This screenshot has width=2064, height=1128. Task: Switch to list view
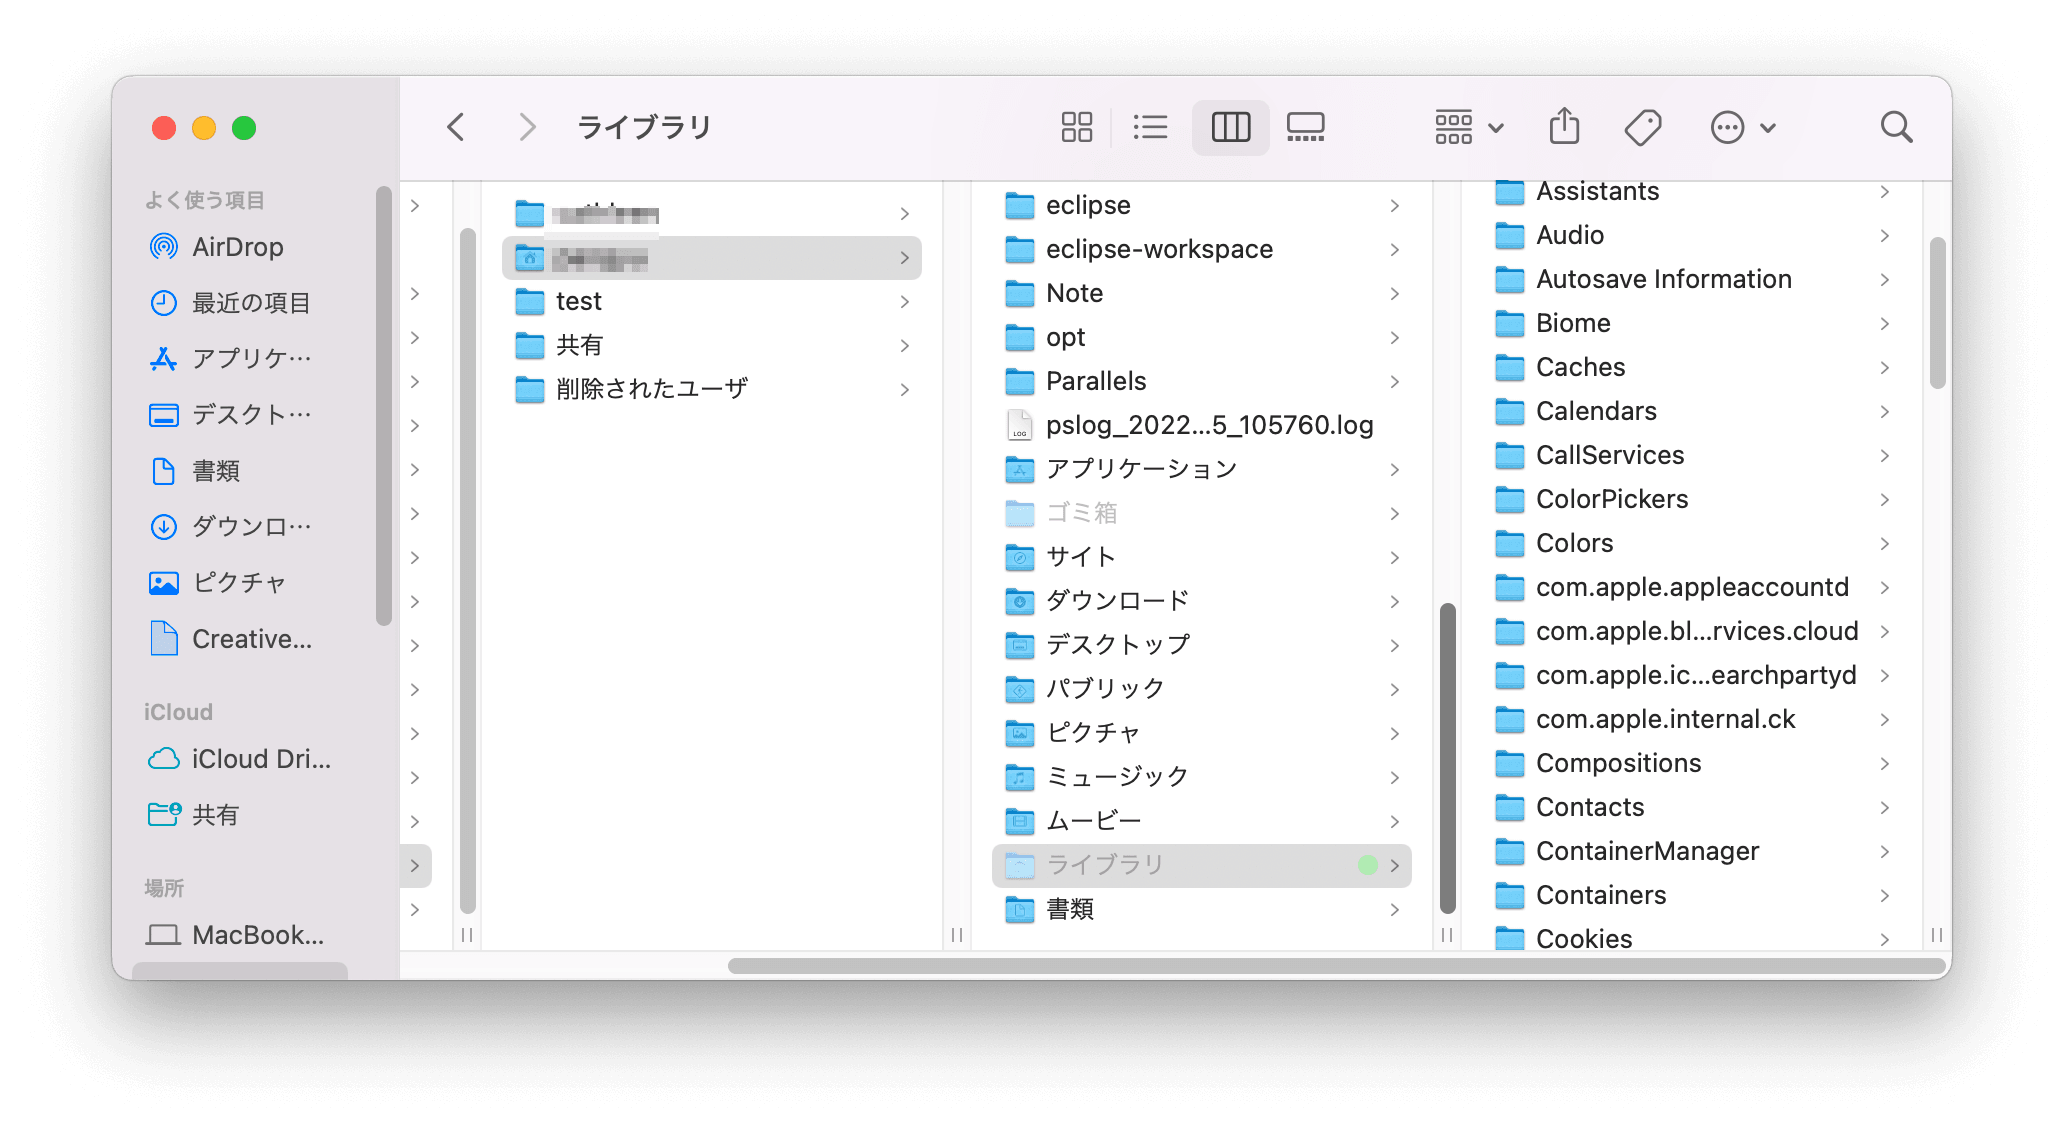[1150, 127]
